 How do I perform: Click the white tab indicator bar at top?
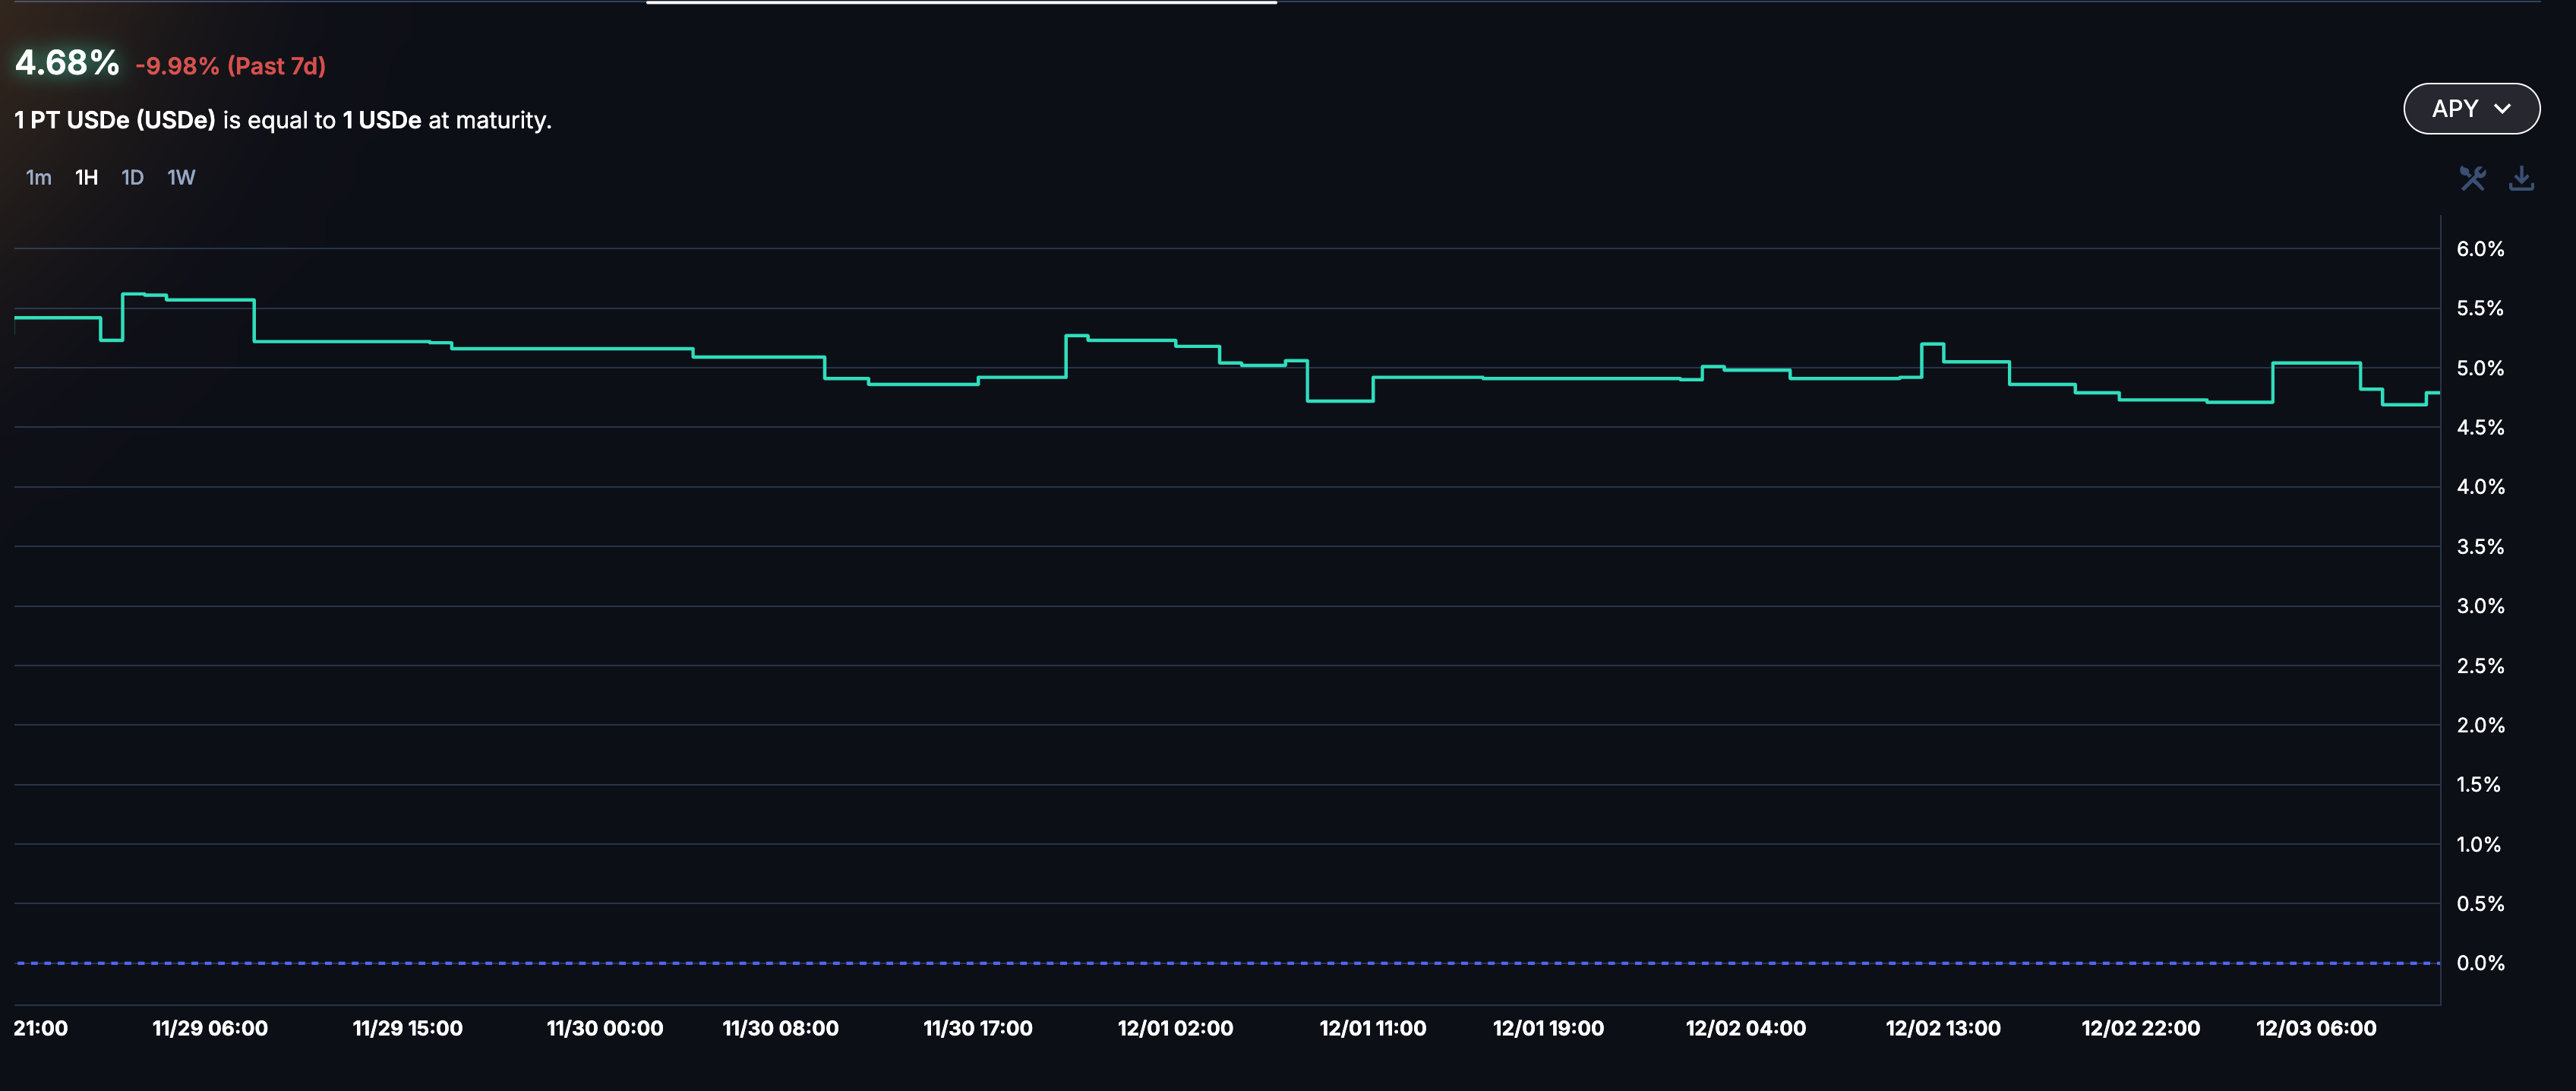(961, 3)
